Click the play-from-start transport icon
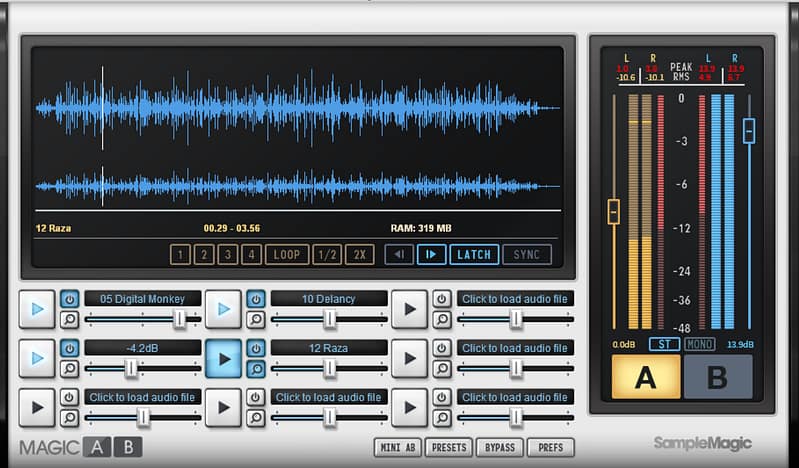 432,254
